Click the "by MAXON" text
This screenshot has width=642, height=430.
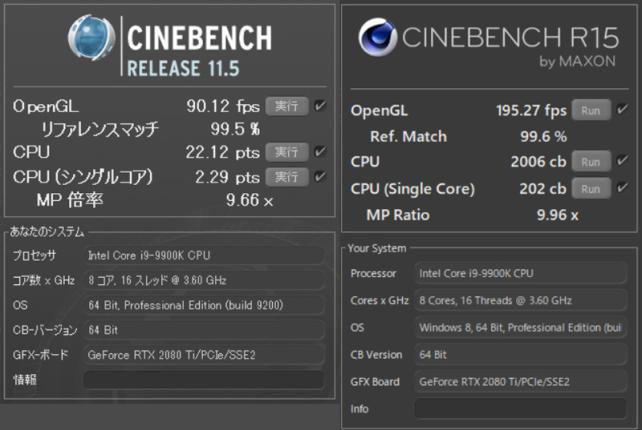577,61
